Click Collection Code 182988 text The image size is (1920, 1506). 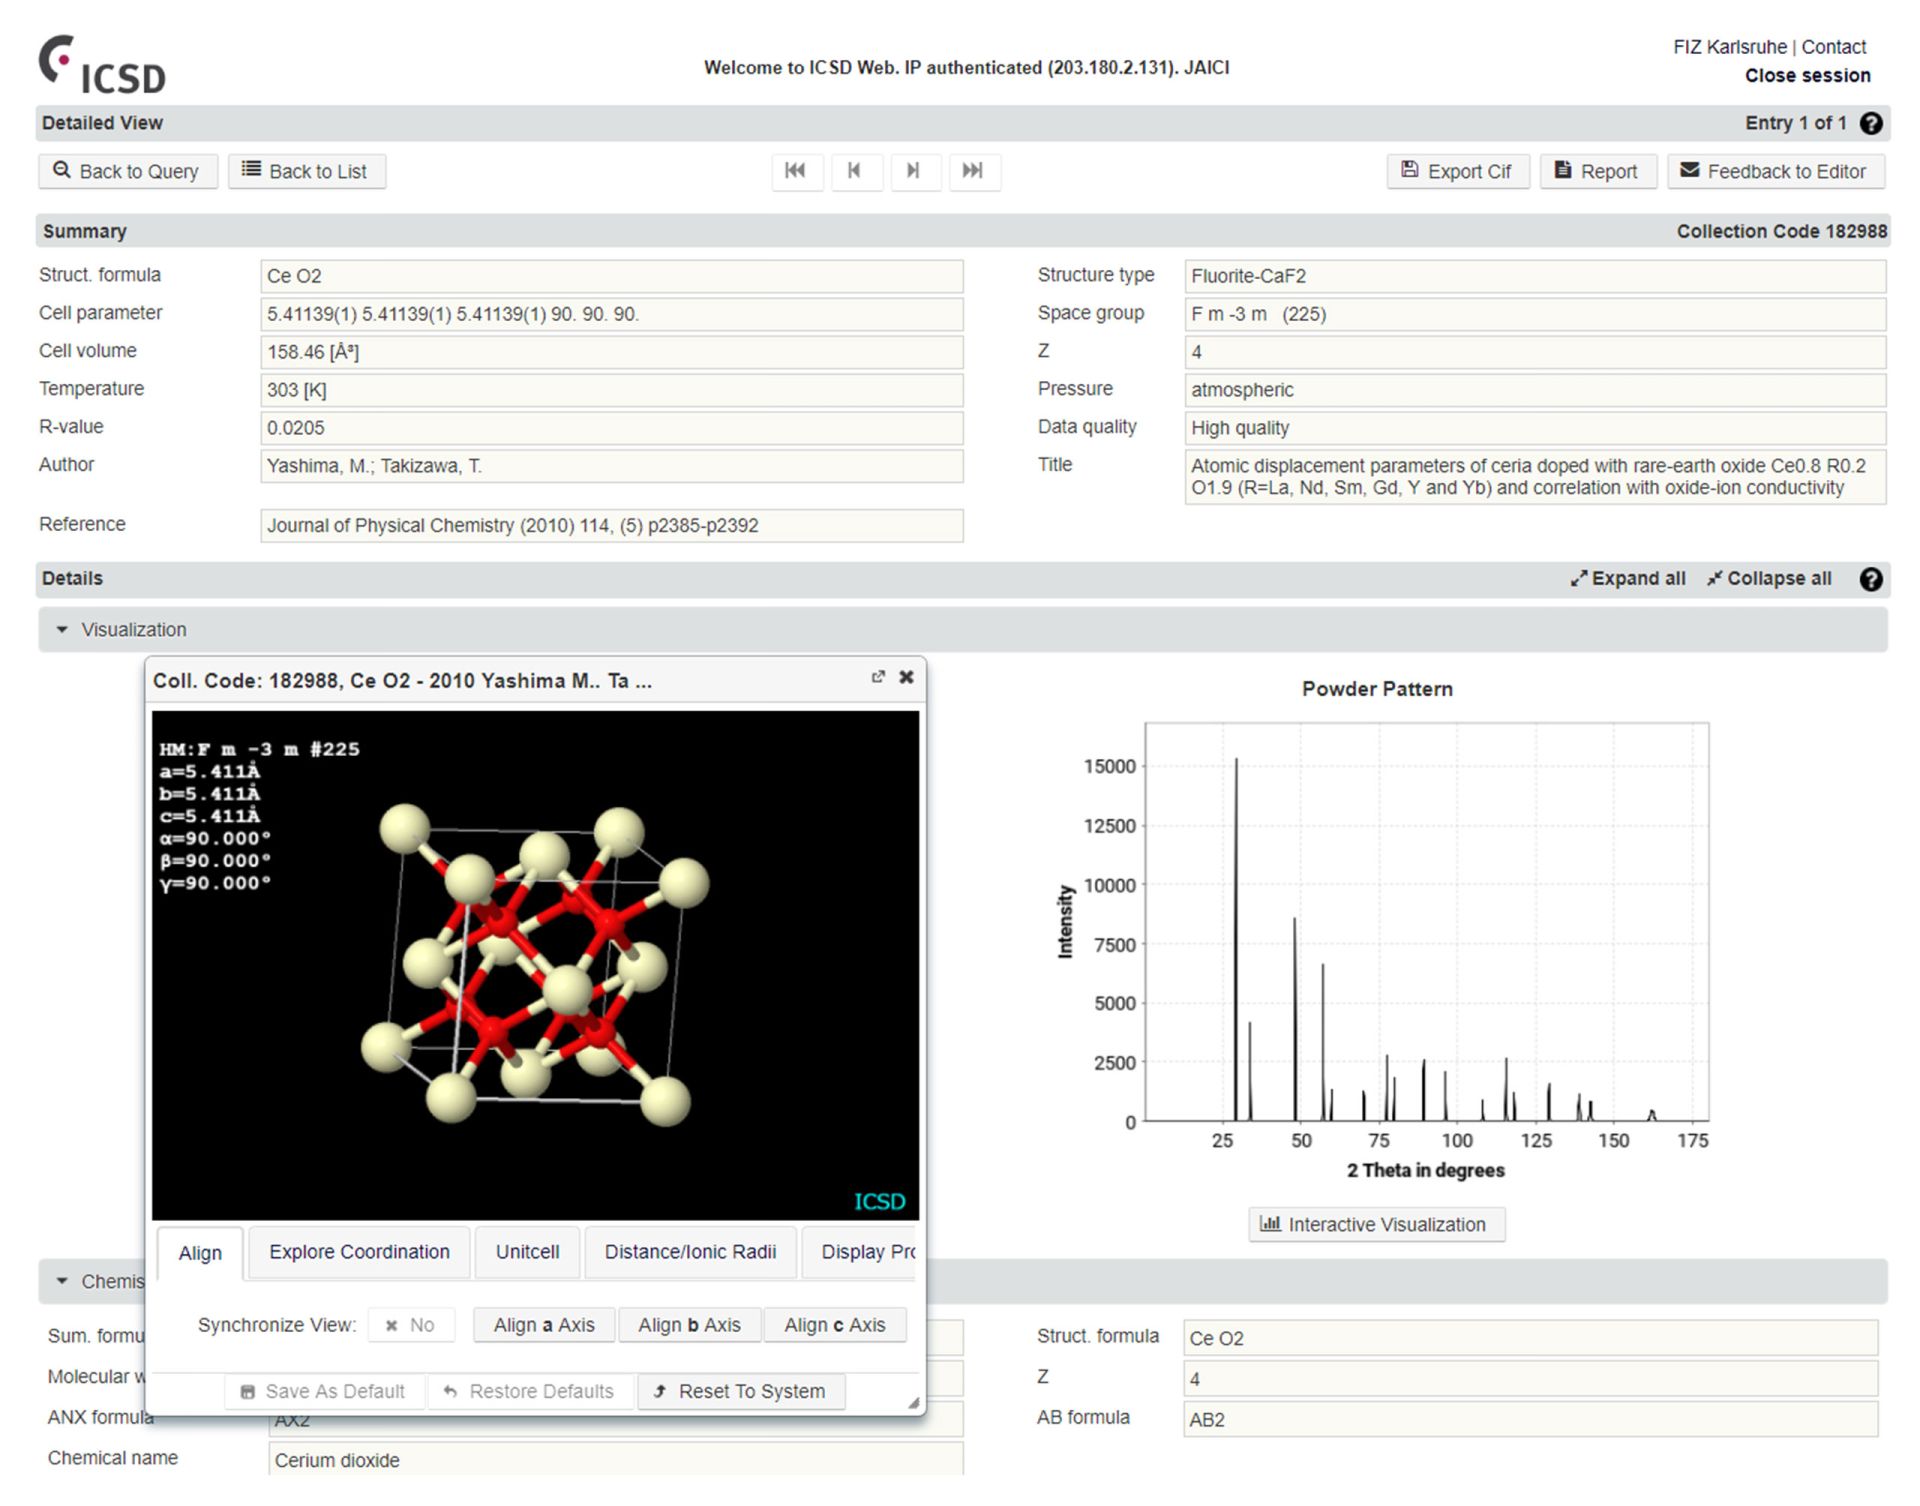tap(1782, 231)
